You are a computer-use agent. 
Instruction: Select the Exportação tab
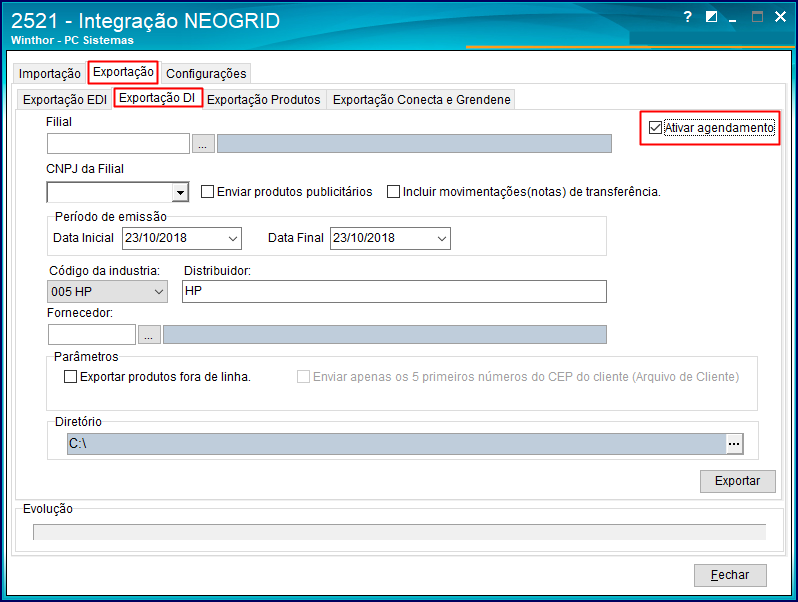tap(123, 72)
